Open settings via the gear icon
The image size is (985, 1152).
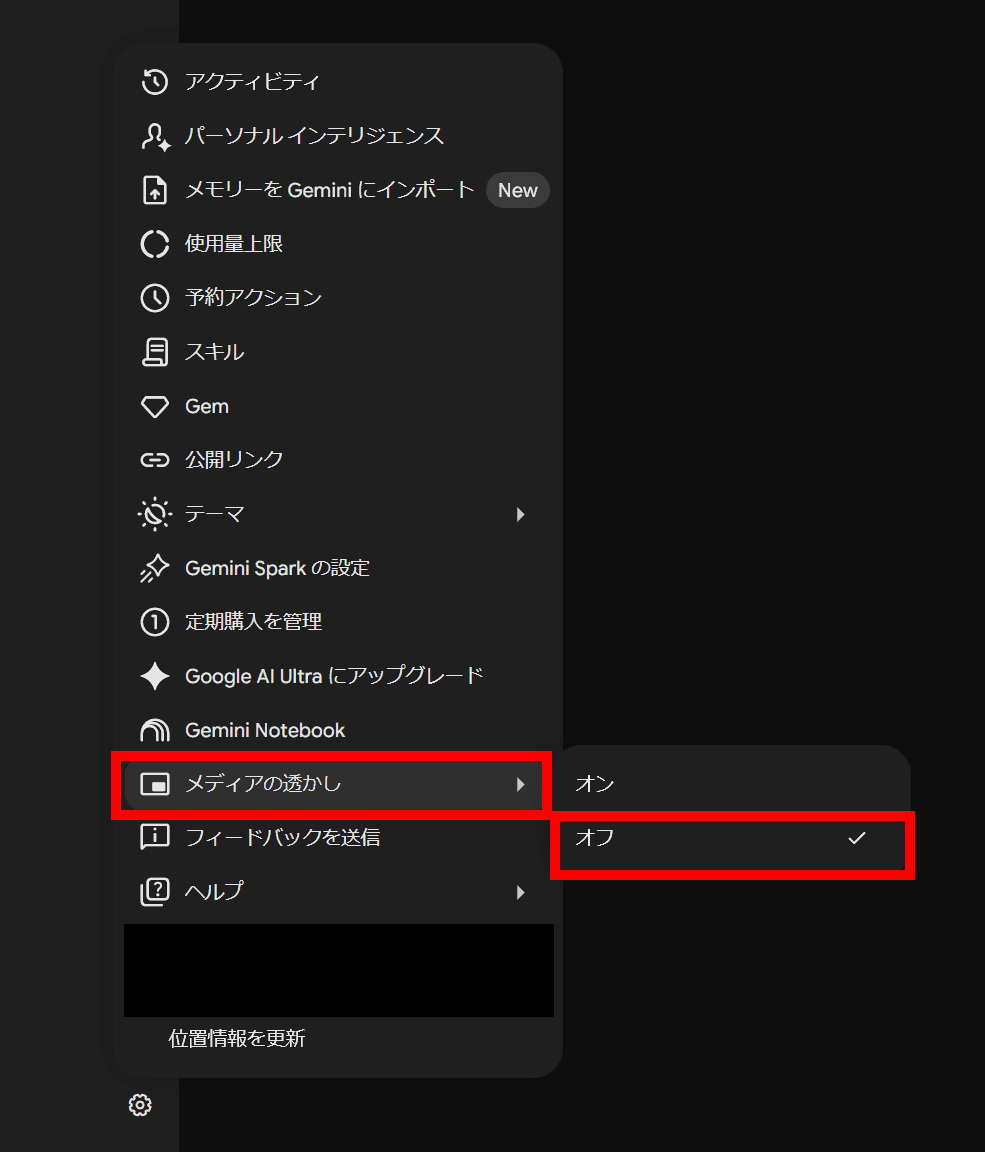pos(140,1105)
